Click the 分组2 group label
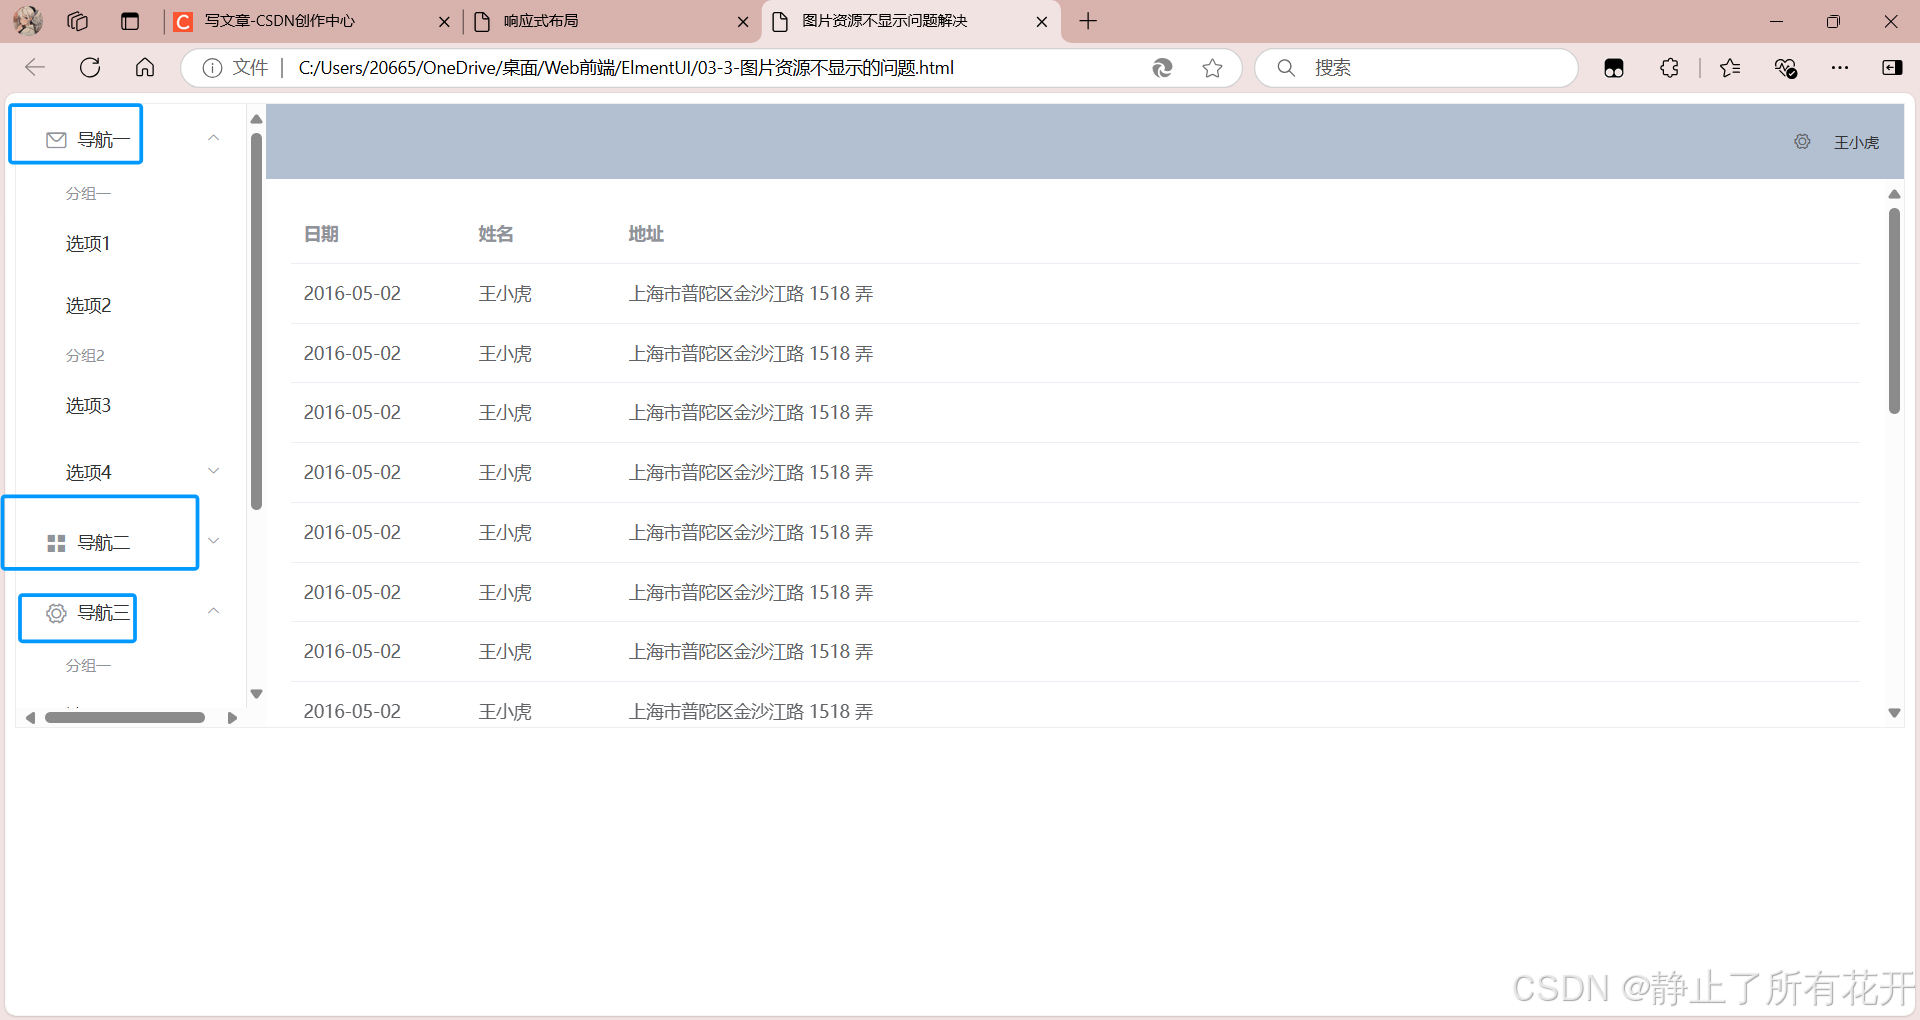The image size is (1920, 1020). pos(85,356)
